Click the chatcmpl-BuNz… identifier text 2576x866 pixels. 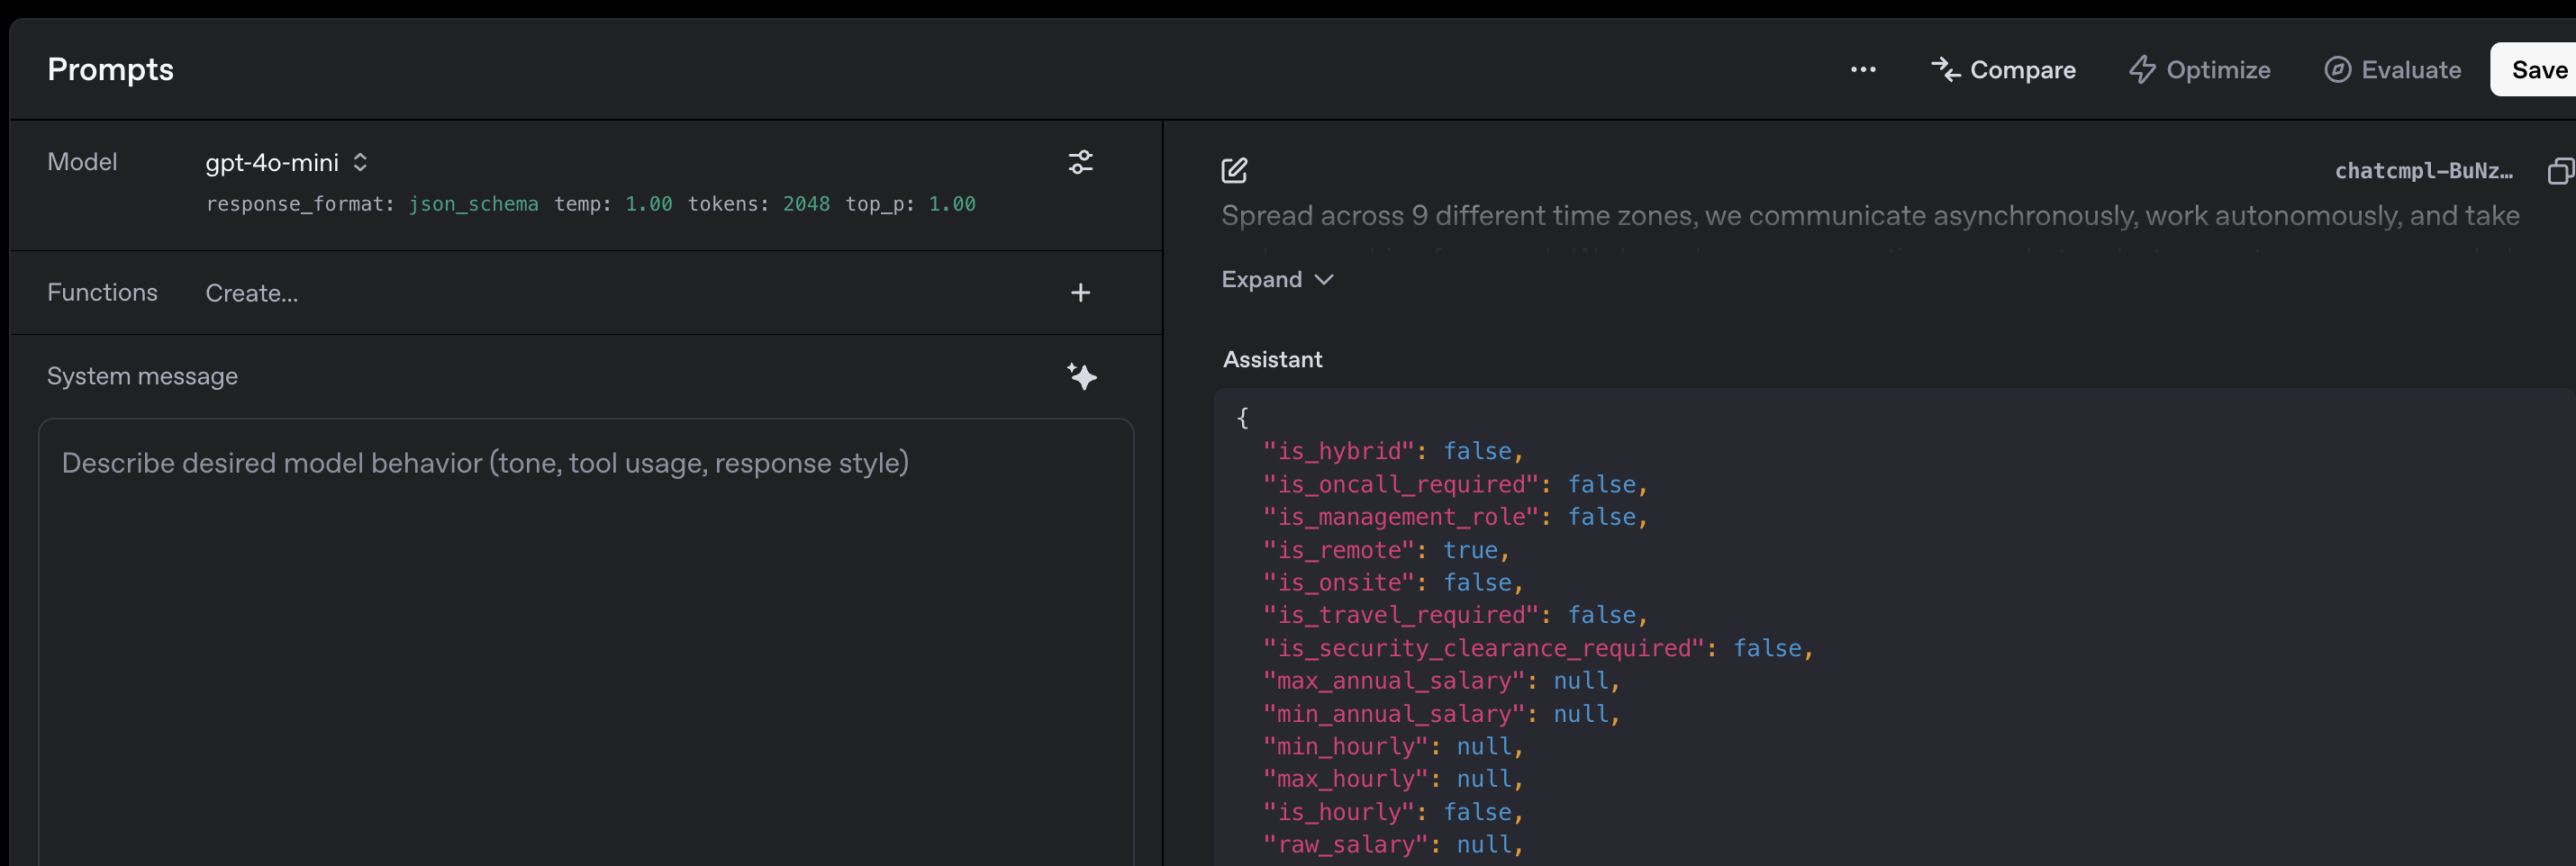(2424, 171)
